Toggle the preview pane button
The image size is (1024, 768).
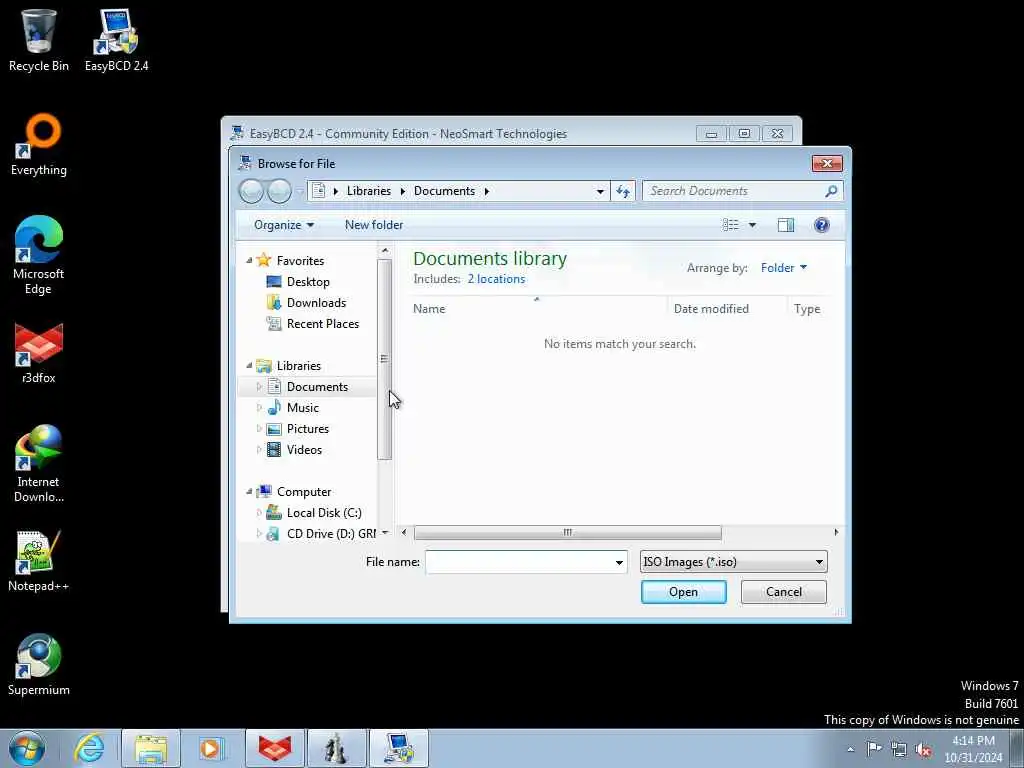(x=786, y=225)
